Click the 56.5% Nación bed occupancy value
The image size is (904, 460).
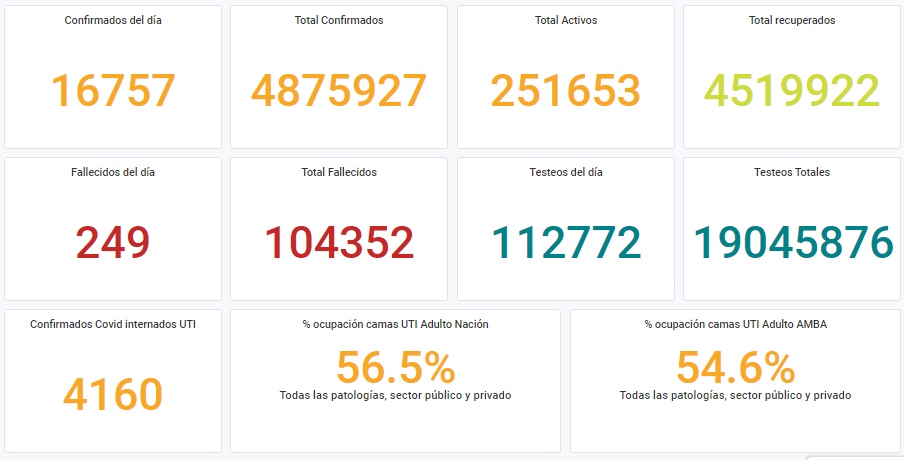coord(395,368)
